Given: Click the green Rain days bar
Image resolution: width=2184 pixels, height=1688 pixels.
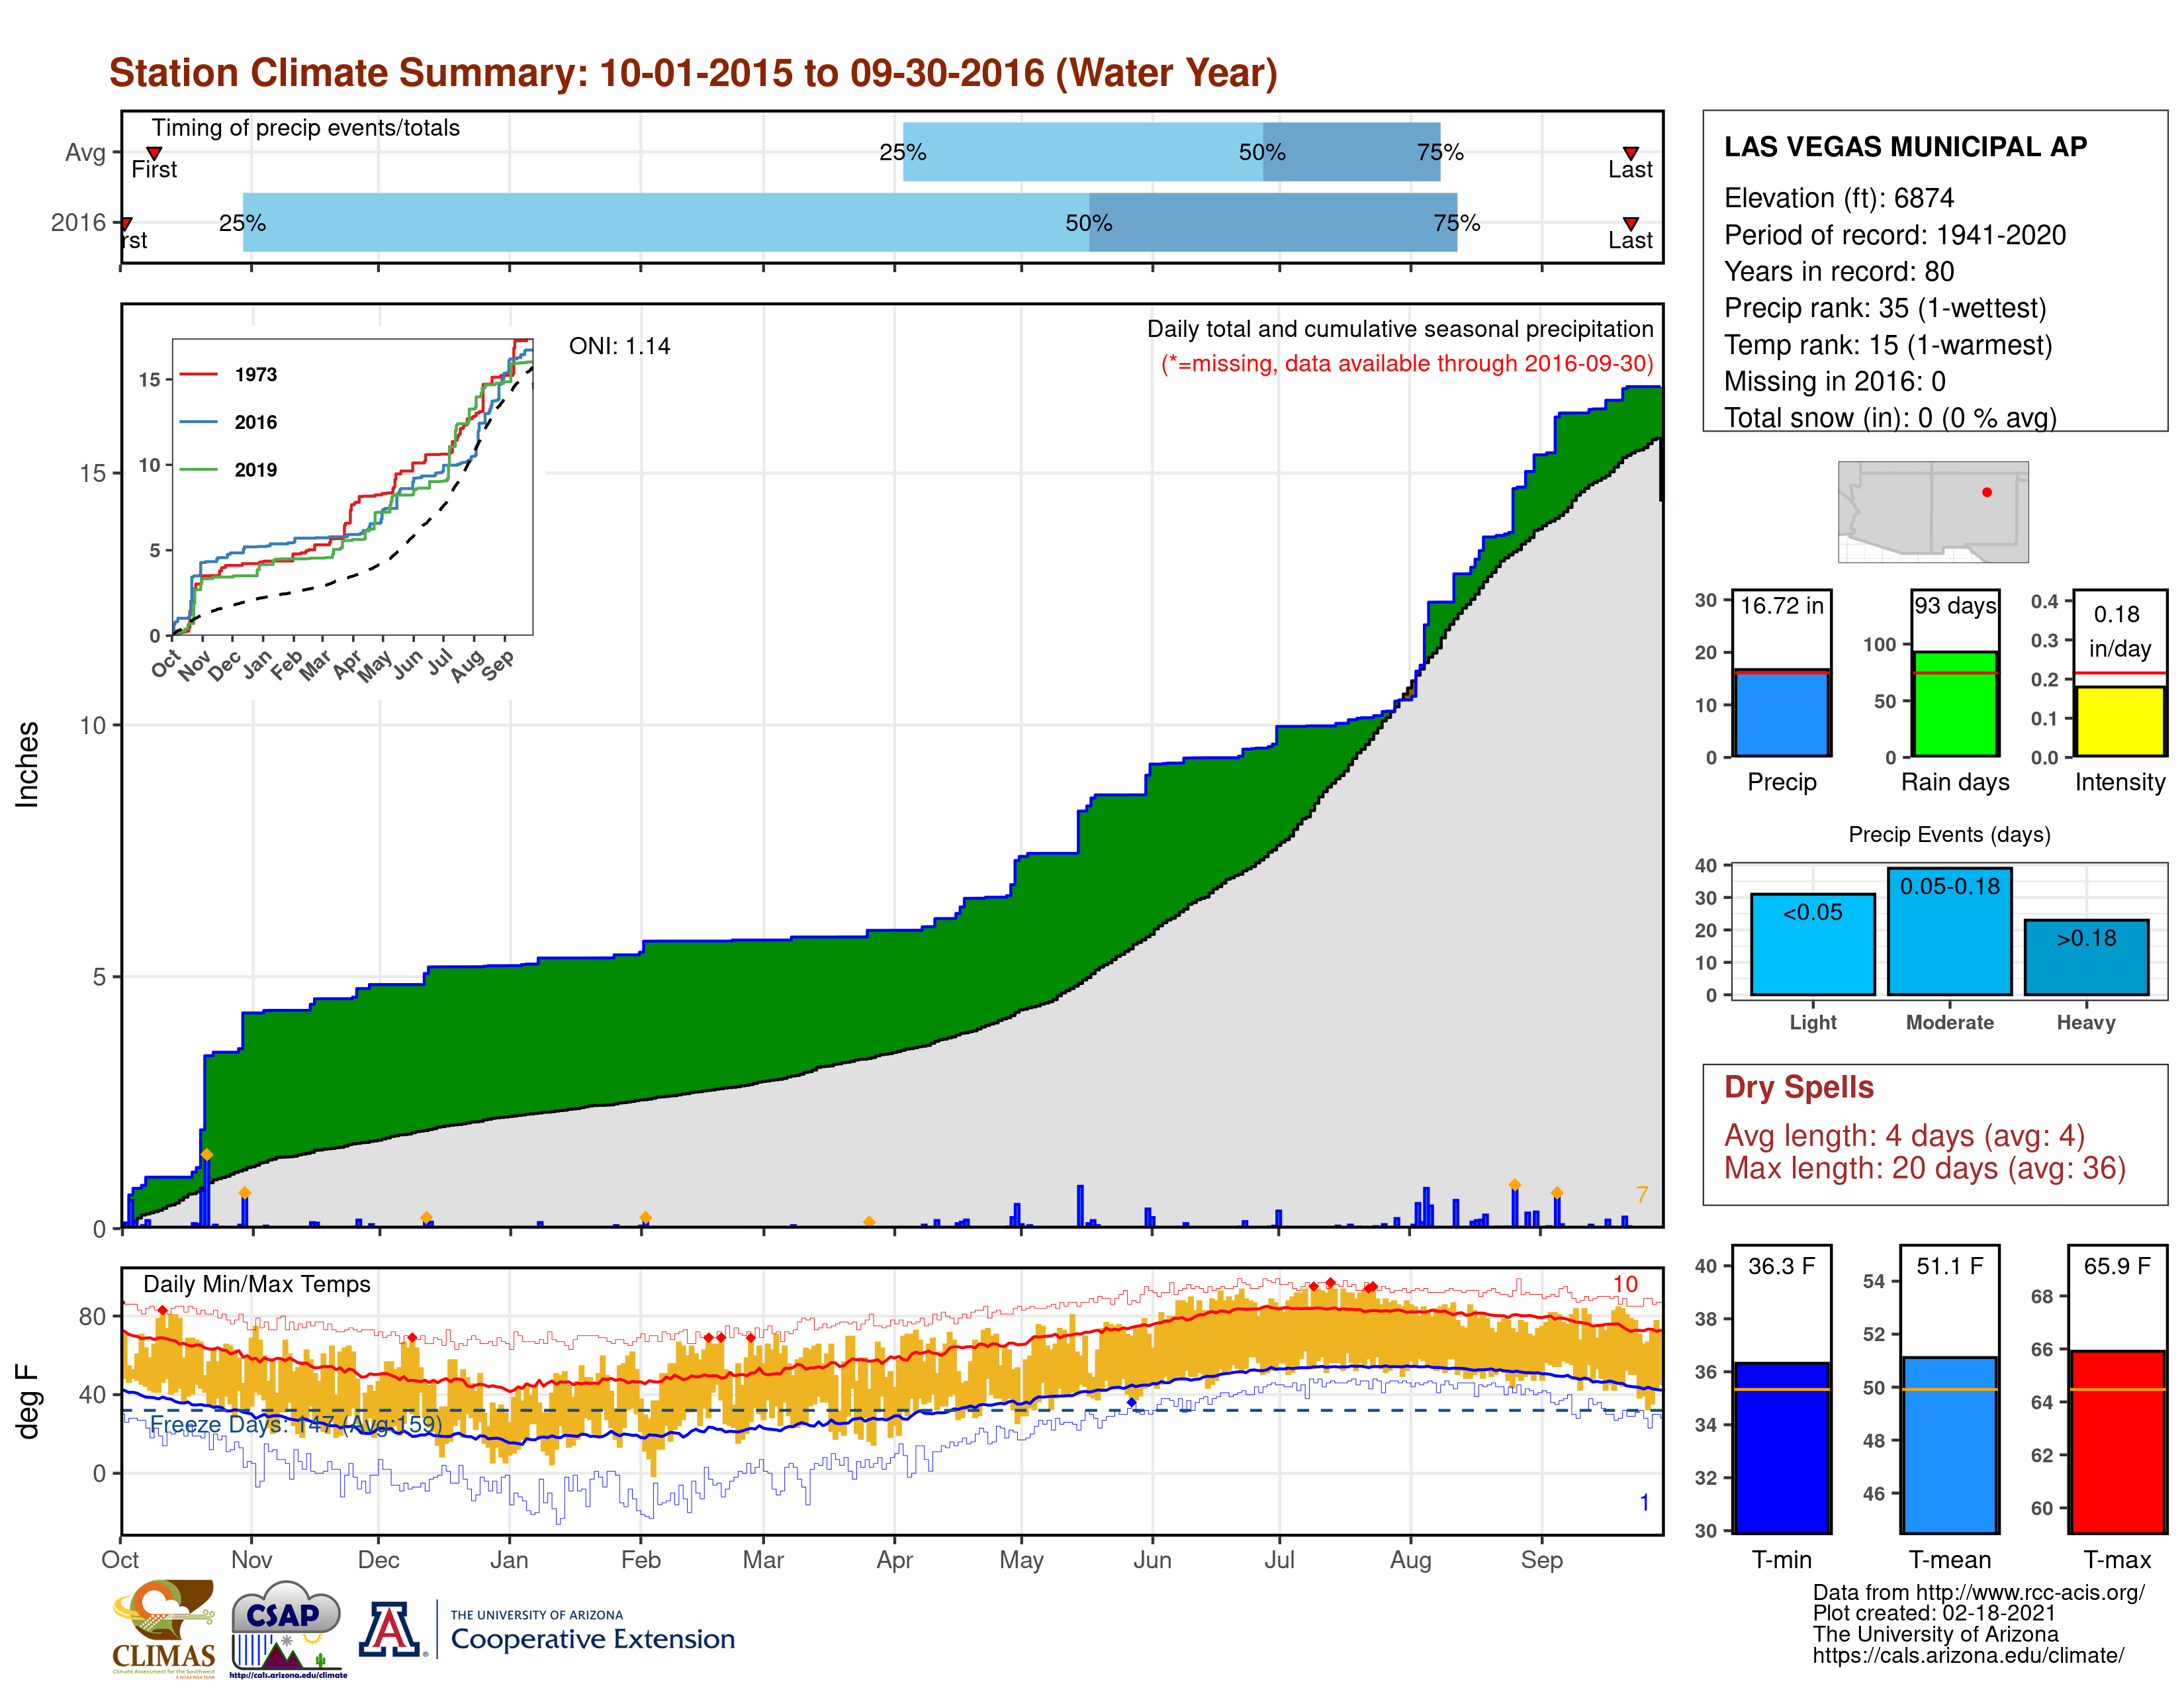Looking at the screenshot, I should [1955, 703].
